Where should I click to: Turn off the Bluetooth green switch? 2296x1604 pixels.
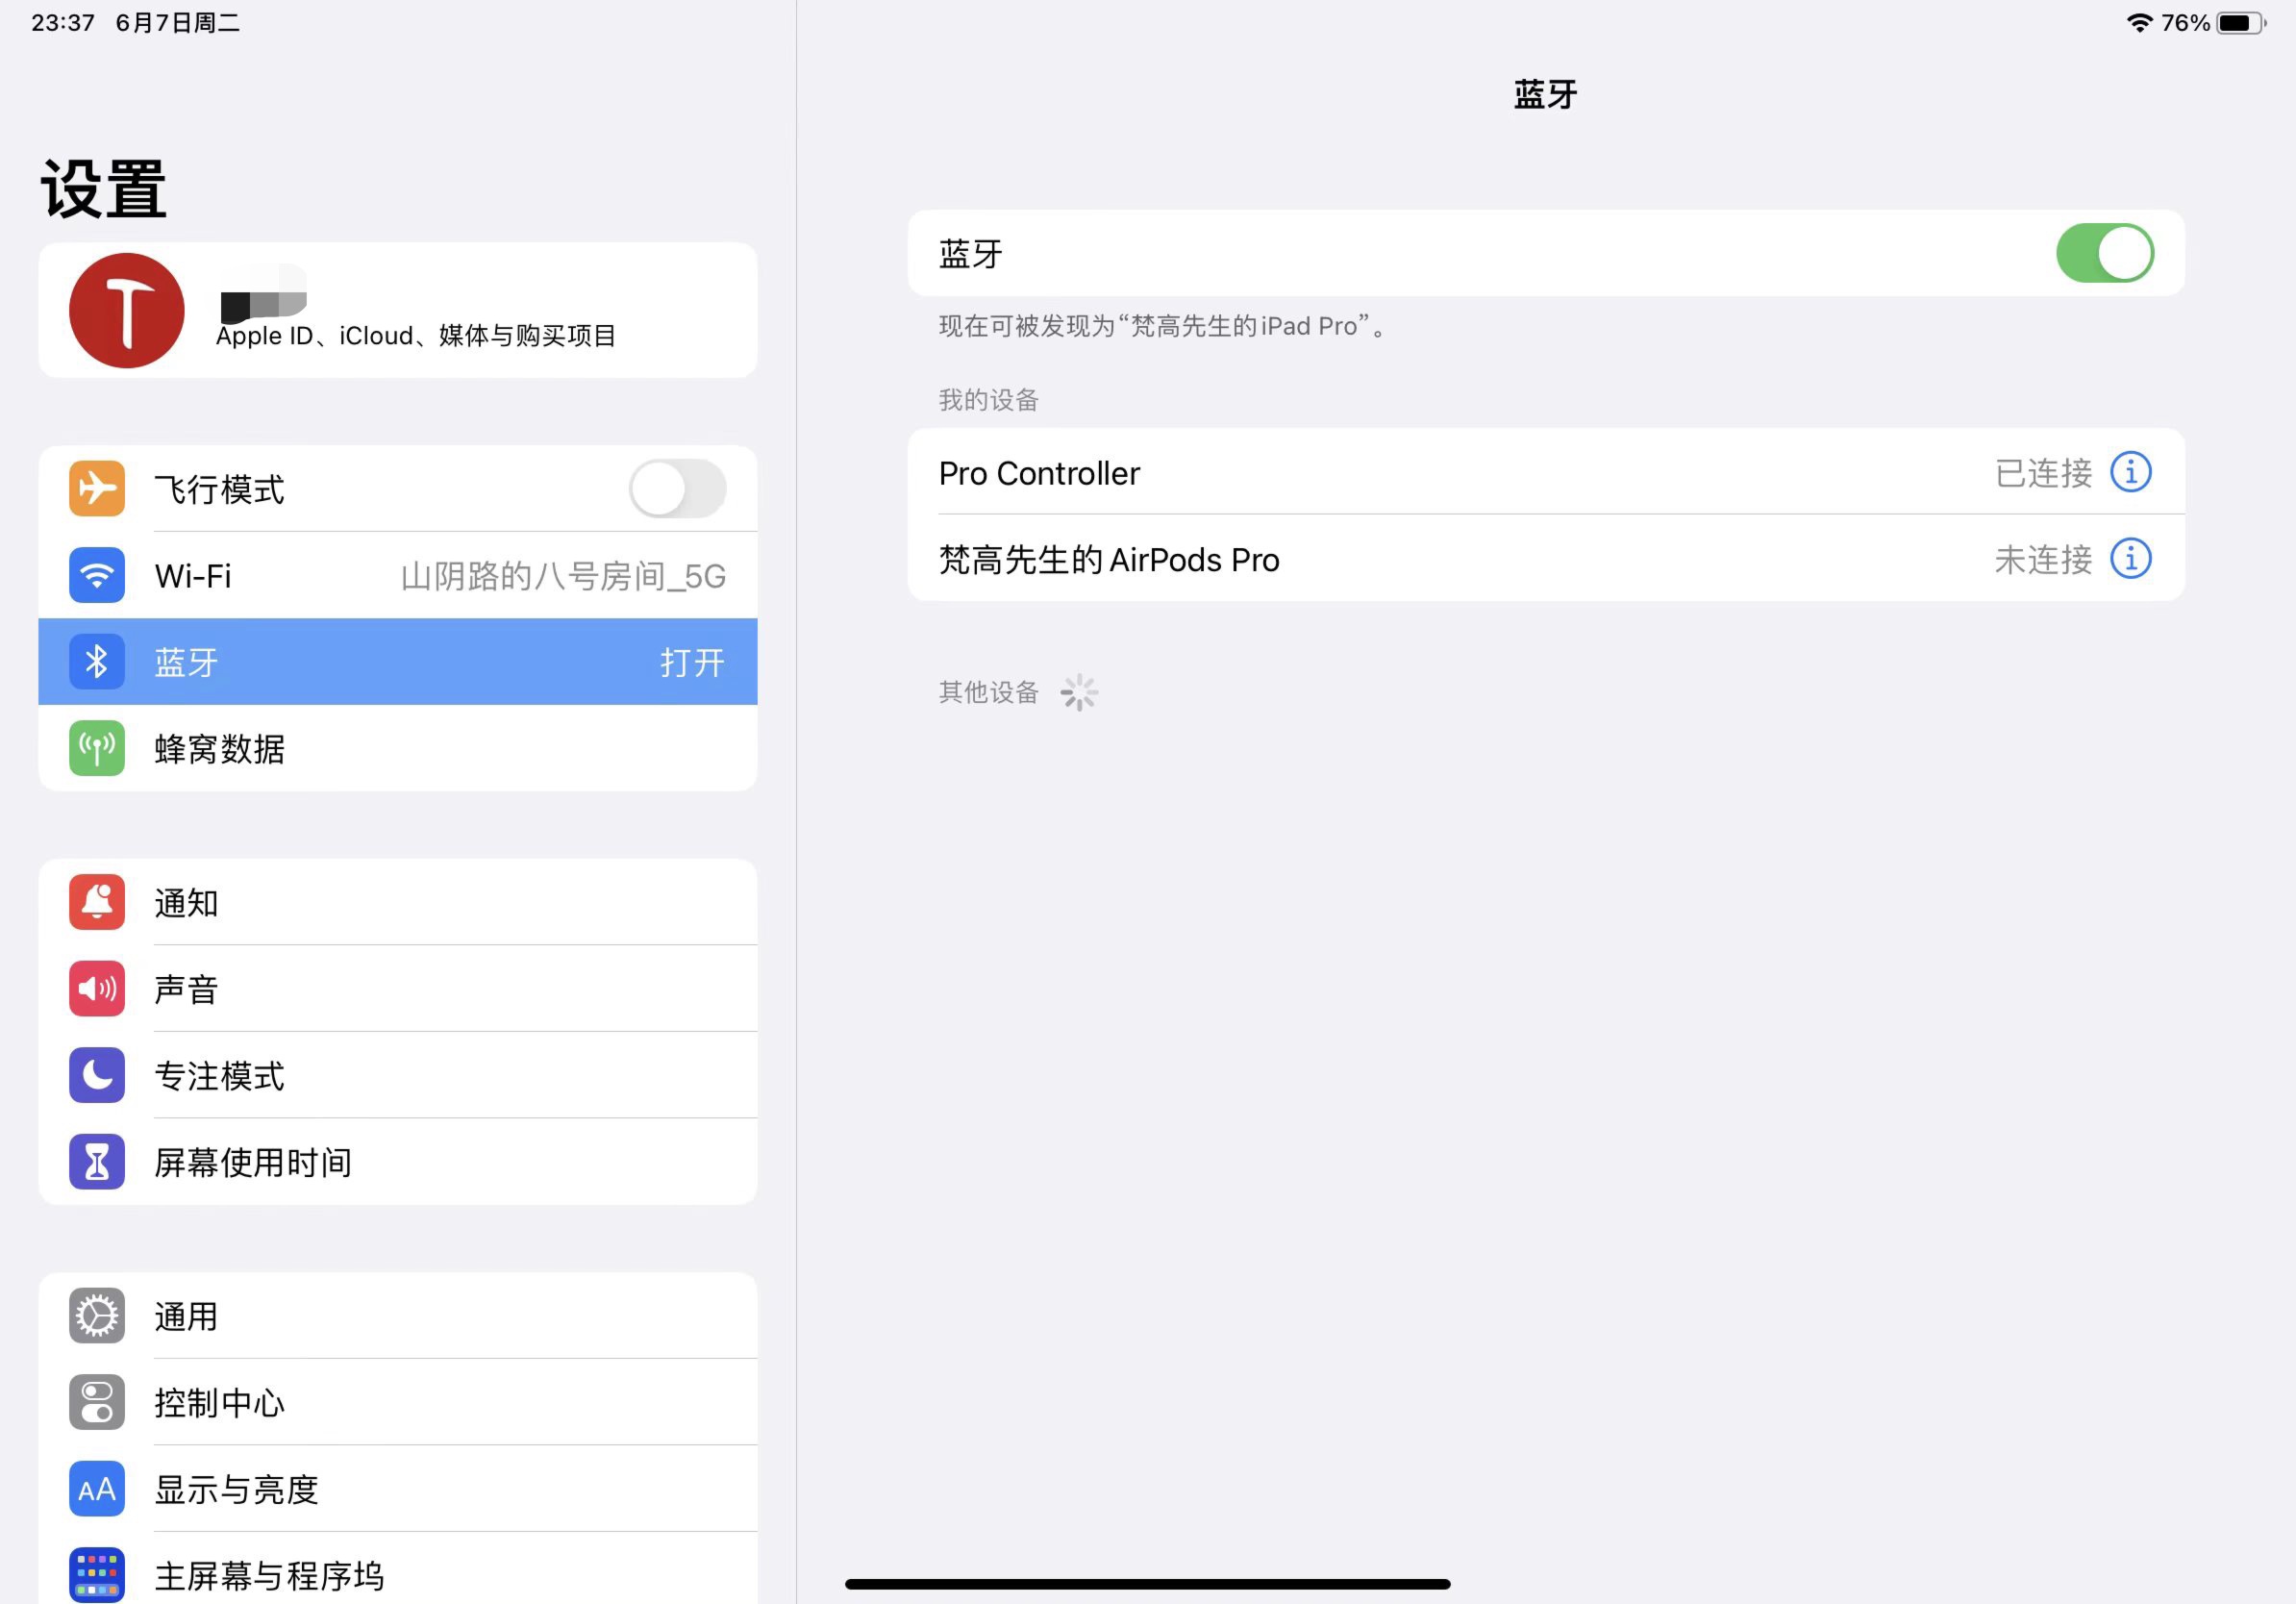(2104, 253)
